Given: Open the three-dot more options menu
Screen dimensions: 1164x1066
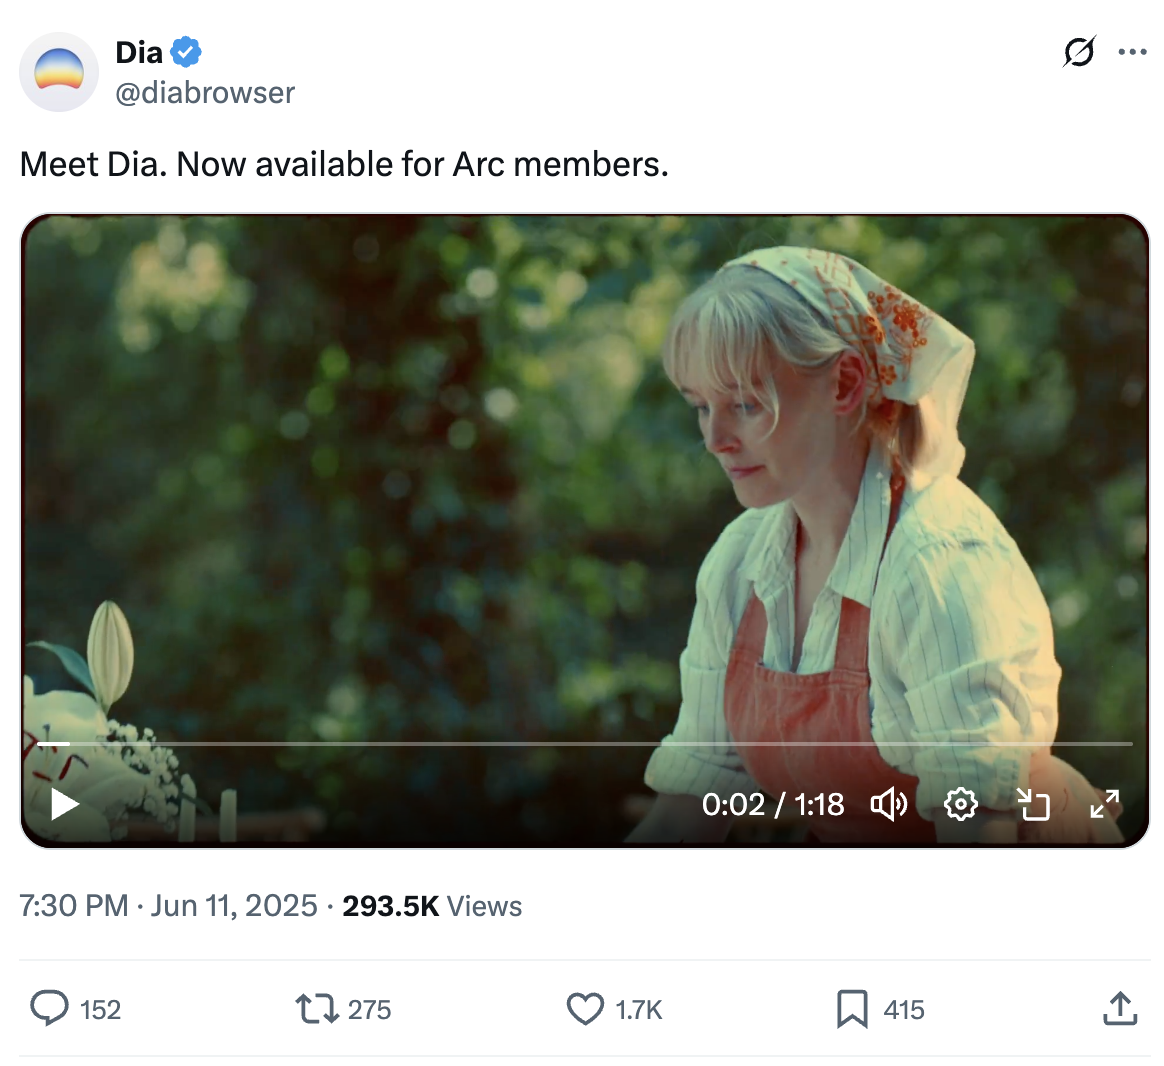Looking at the screenshot, I should click(1132, 52).
